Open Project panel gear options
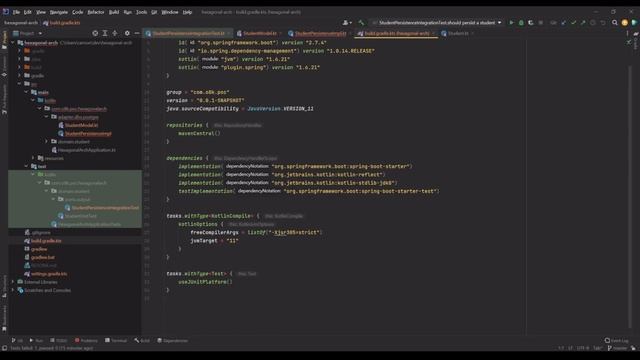 tap(127, 33)
